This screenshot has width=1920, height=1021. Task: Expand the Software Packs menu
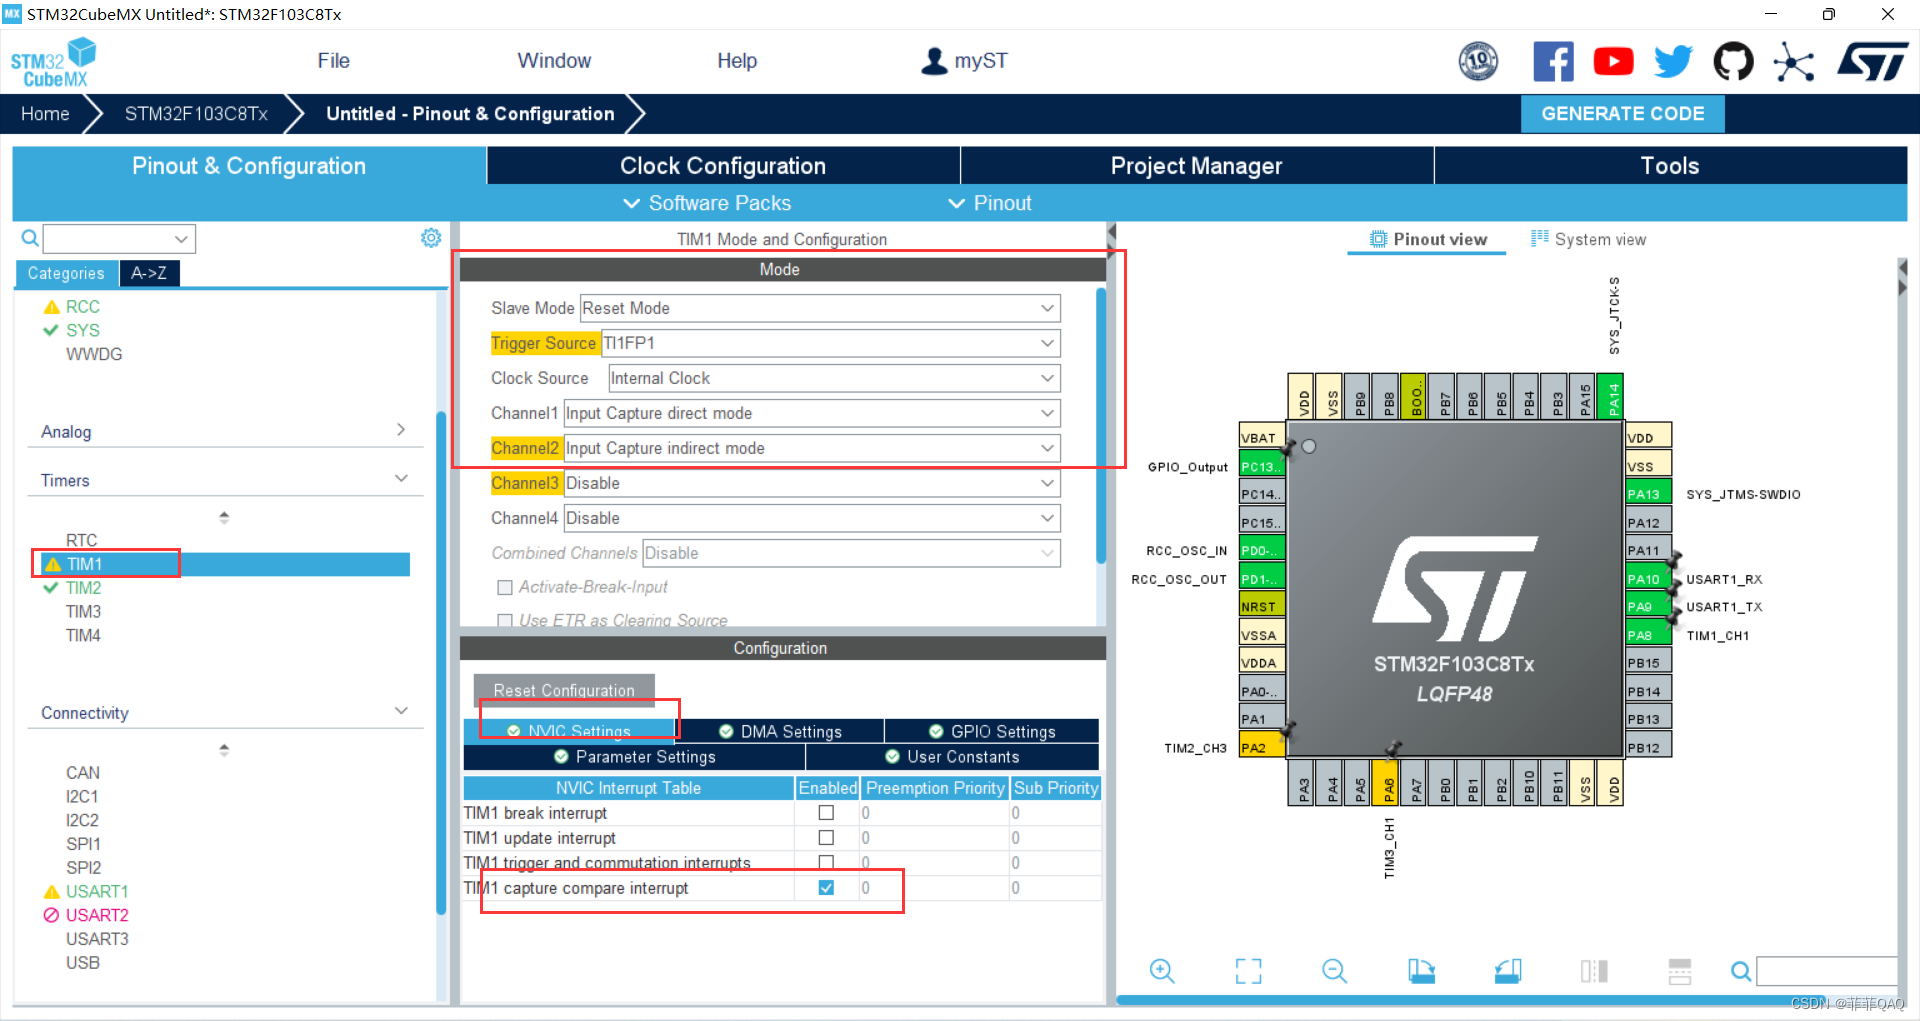point(707,203)
